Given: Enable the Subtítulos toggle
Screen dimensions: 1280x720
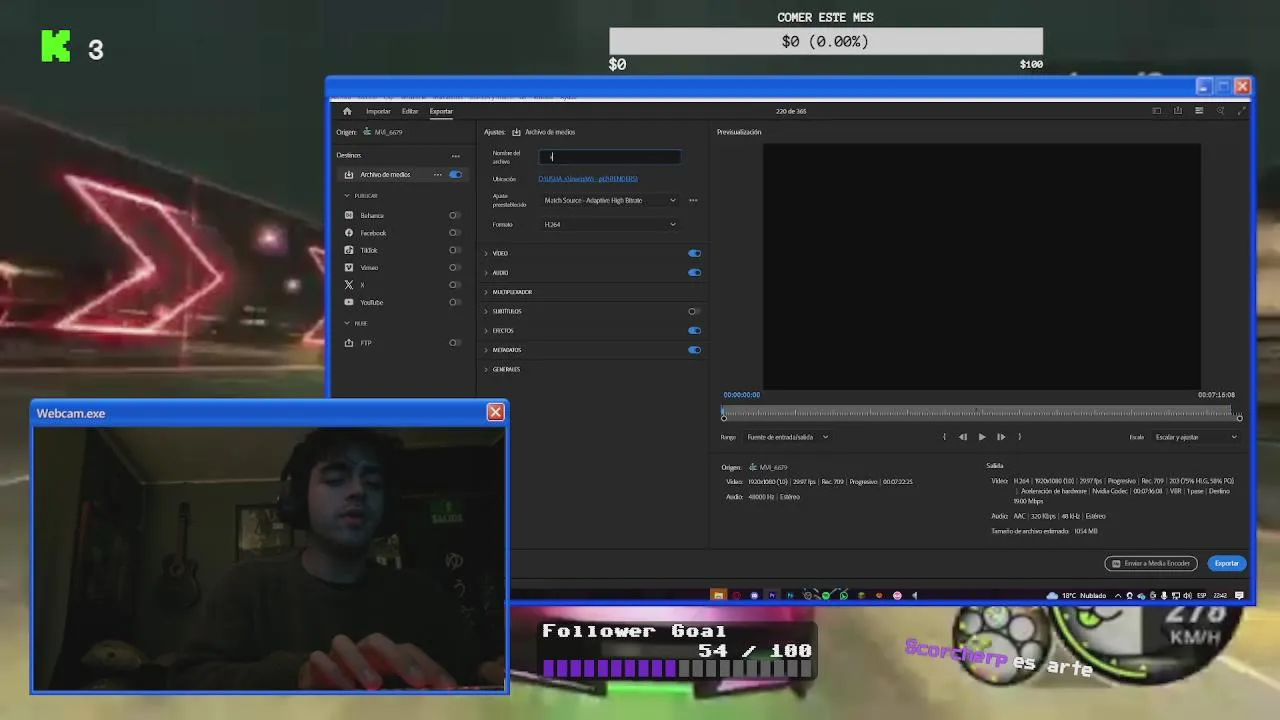Looking at the screenshot, I should (x=693, y=311).
